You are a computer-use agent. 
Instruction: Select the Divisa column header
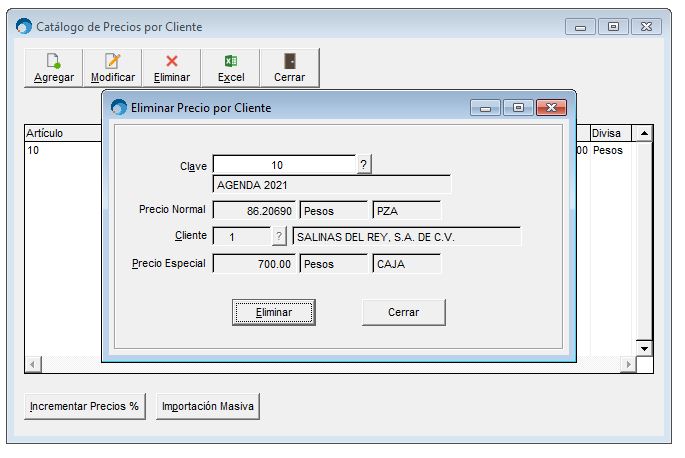pyautogui.click(x=611, y=133)
